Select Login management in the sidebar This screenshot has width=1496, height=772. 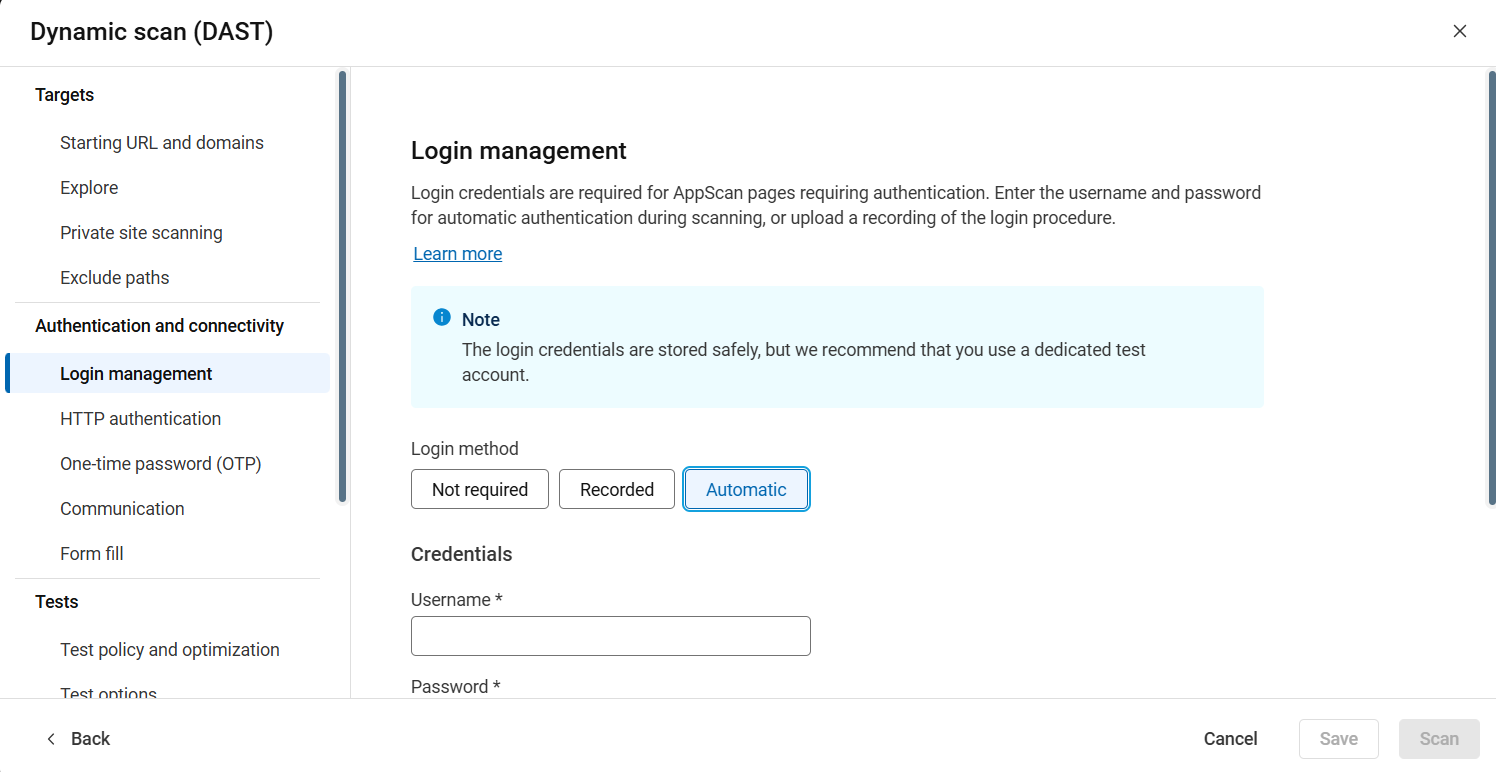click(136, 374)
